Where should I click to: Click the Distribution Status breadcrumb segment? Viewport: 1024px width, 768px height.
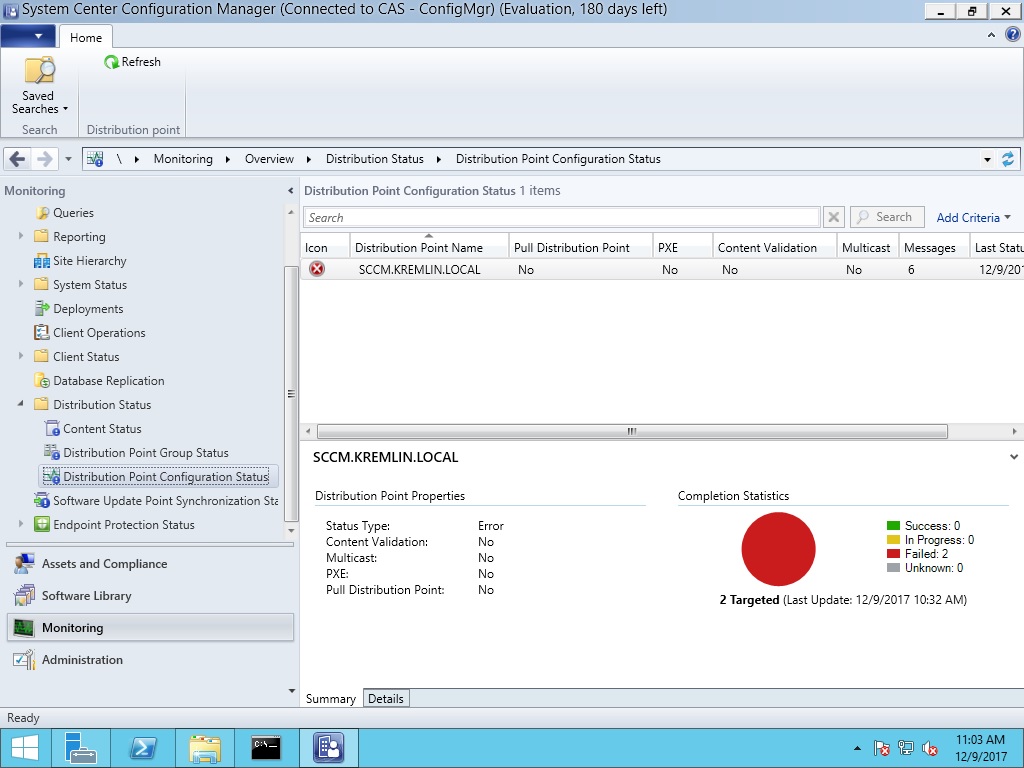375,159
